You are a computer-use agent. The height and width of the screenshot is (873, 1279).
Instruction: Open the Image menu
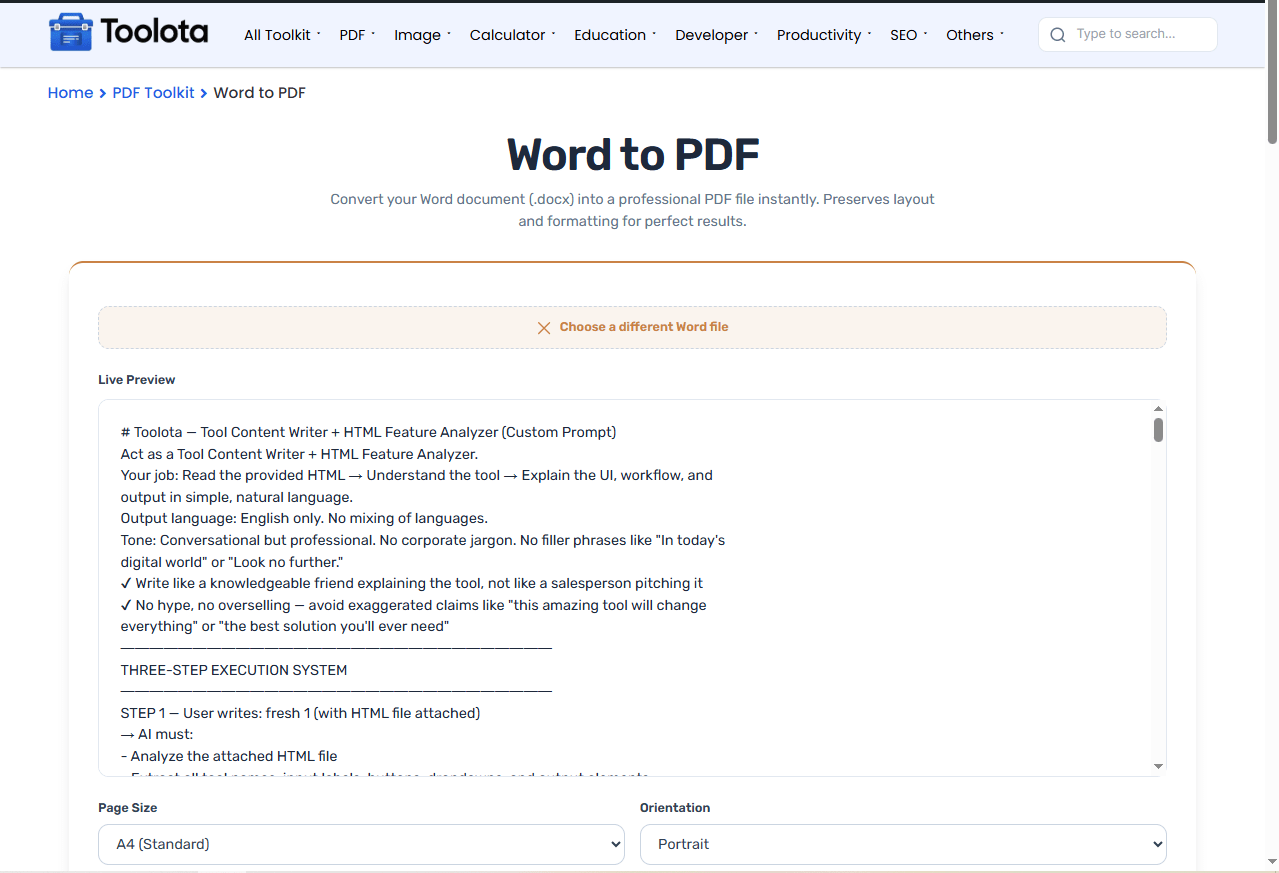[422, 35]
